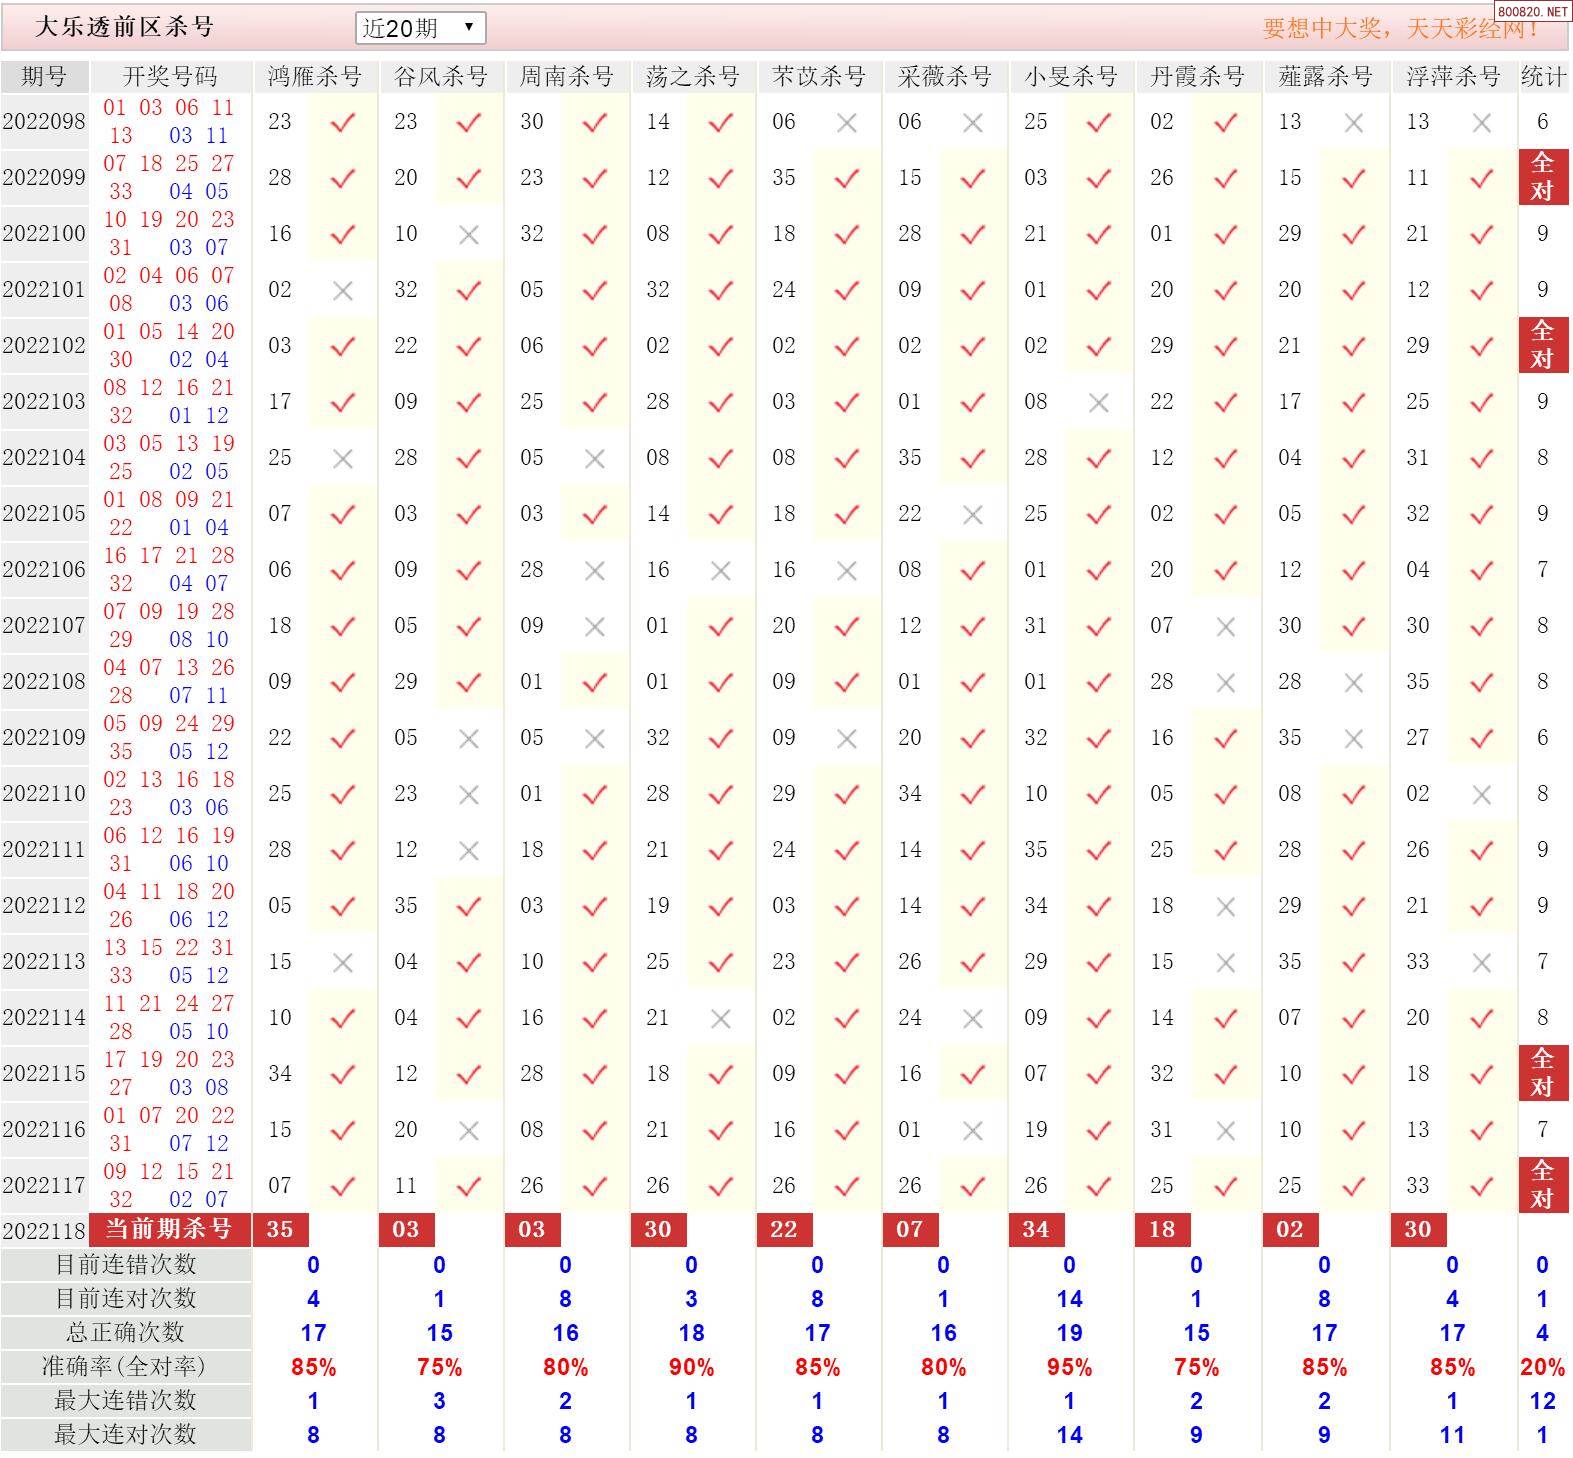Click 谷风 gray cross in row 2022100
This screenshot has width=1573, height=1458.
[468, 234]
